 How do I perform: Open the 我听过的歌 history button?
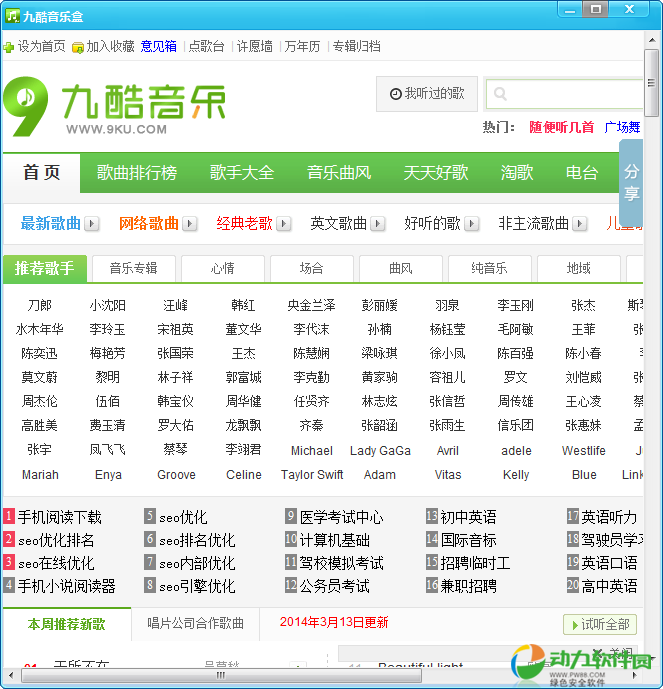point(427,94)
